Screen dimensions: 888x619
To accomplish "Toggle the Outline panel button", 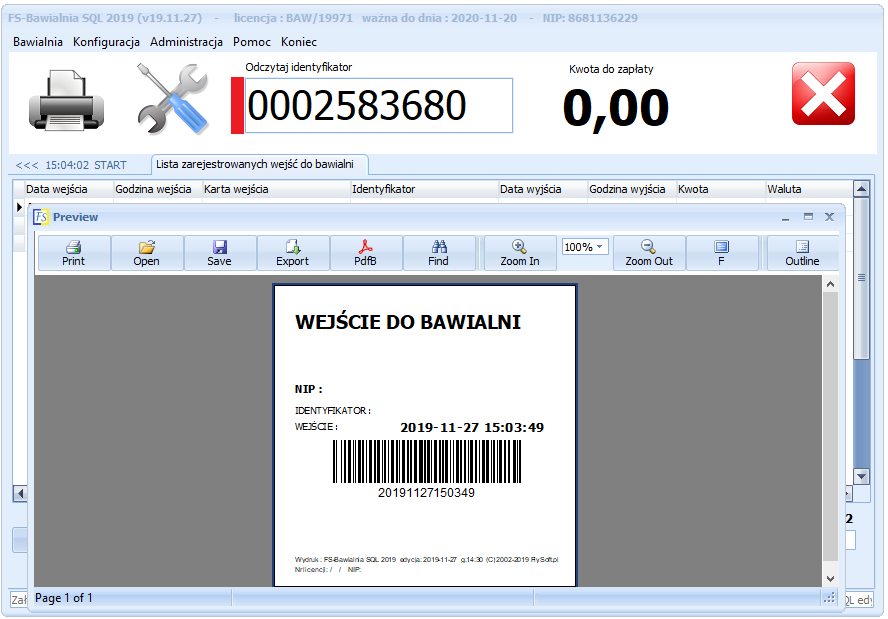I will [x=802, y=253].
